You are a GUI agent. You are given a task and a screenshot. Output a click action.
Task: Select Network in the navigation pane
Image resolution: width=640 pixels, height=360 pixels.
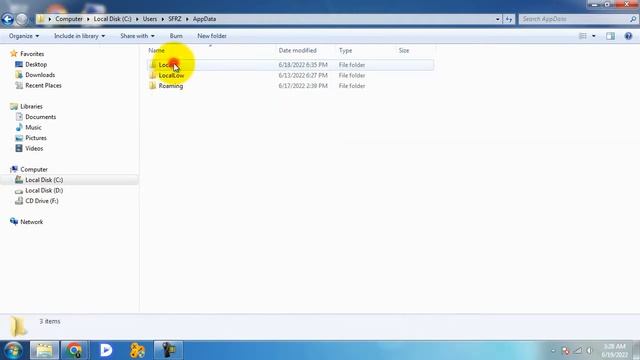click(31, 222)
